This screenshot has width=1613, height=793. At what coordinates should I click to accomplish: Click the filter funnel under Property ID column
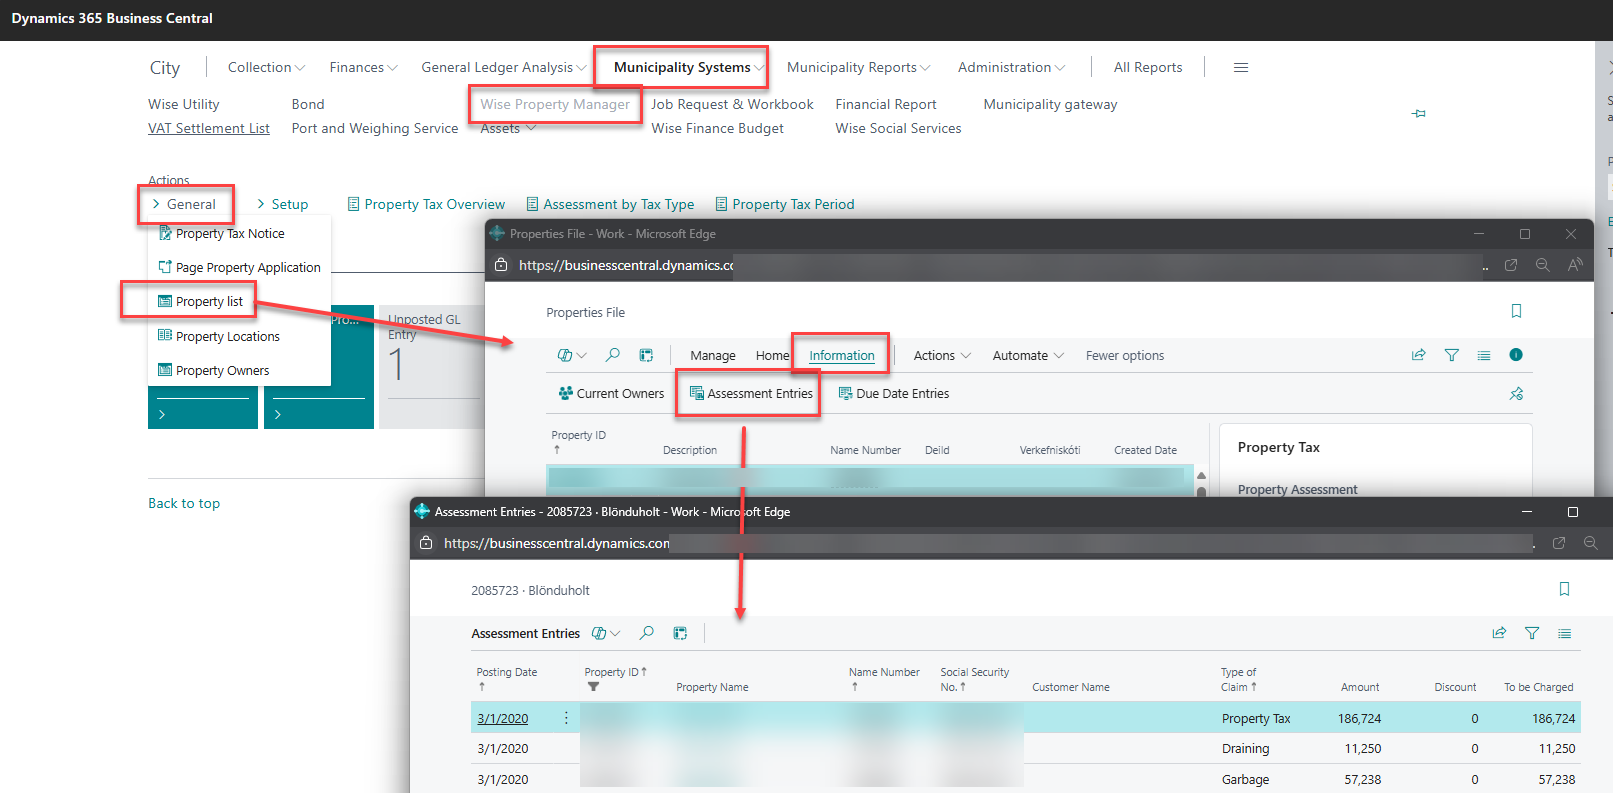593,687
